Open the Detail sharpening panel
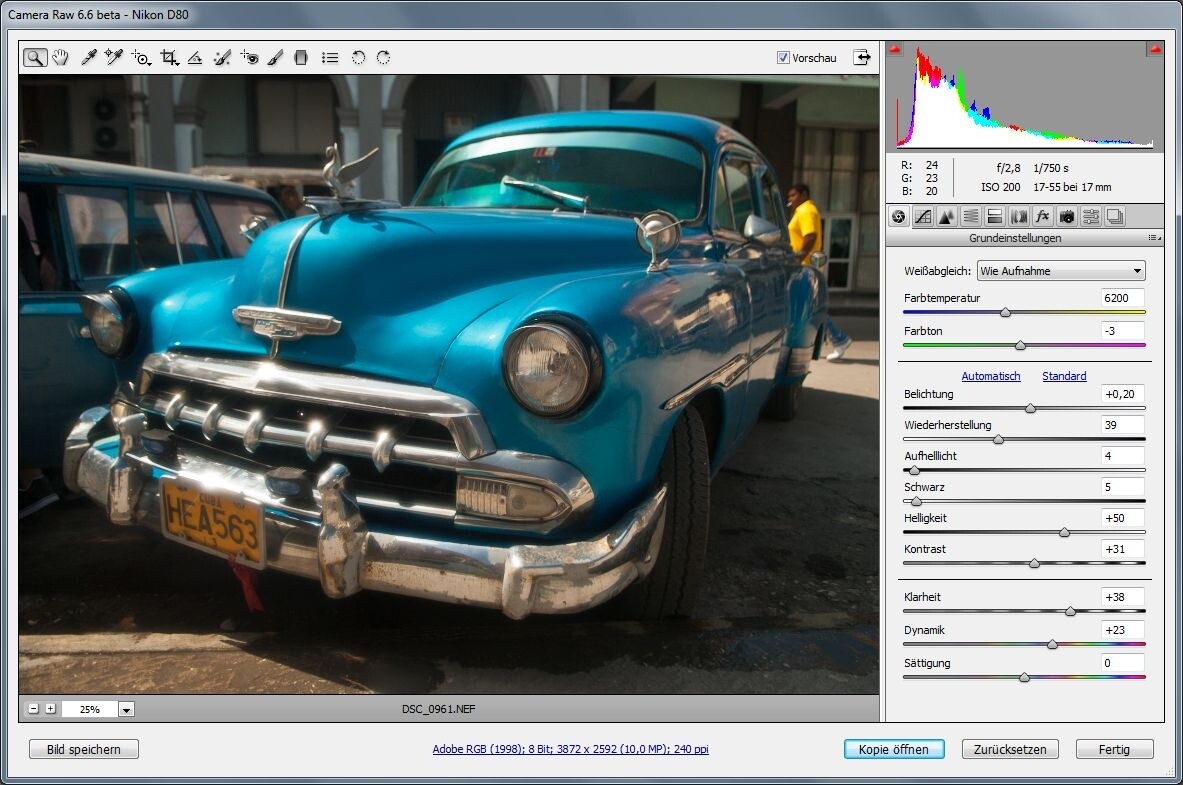 (946, 216)
